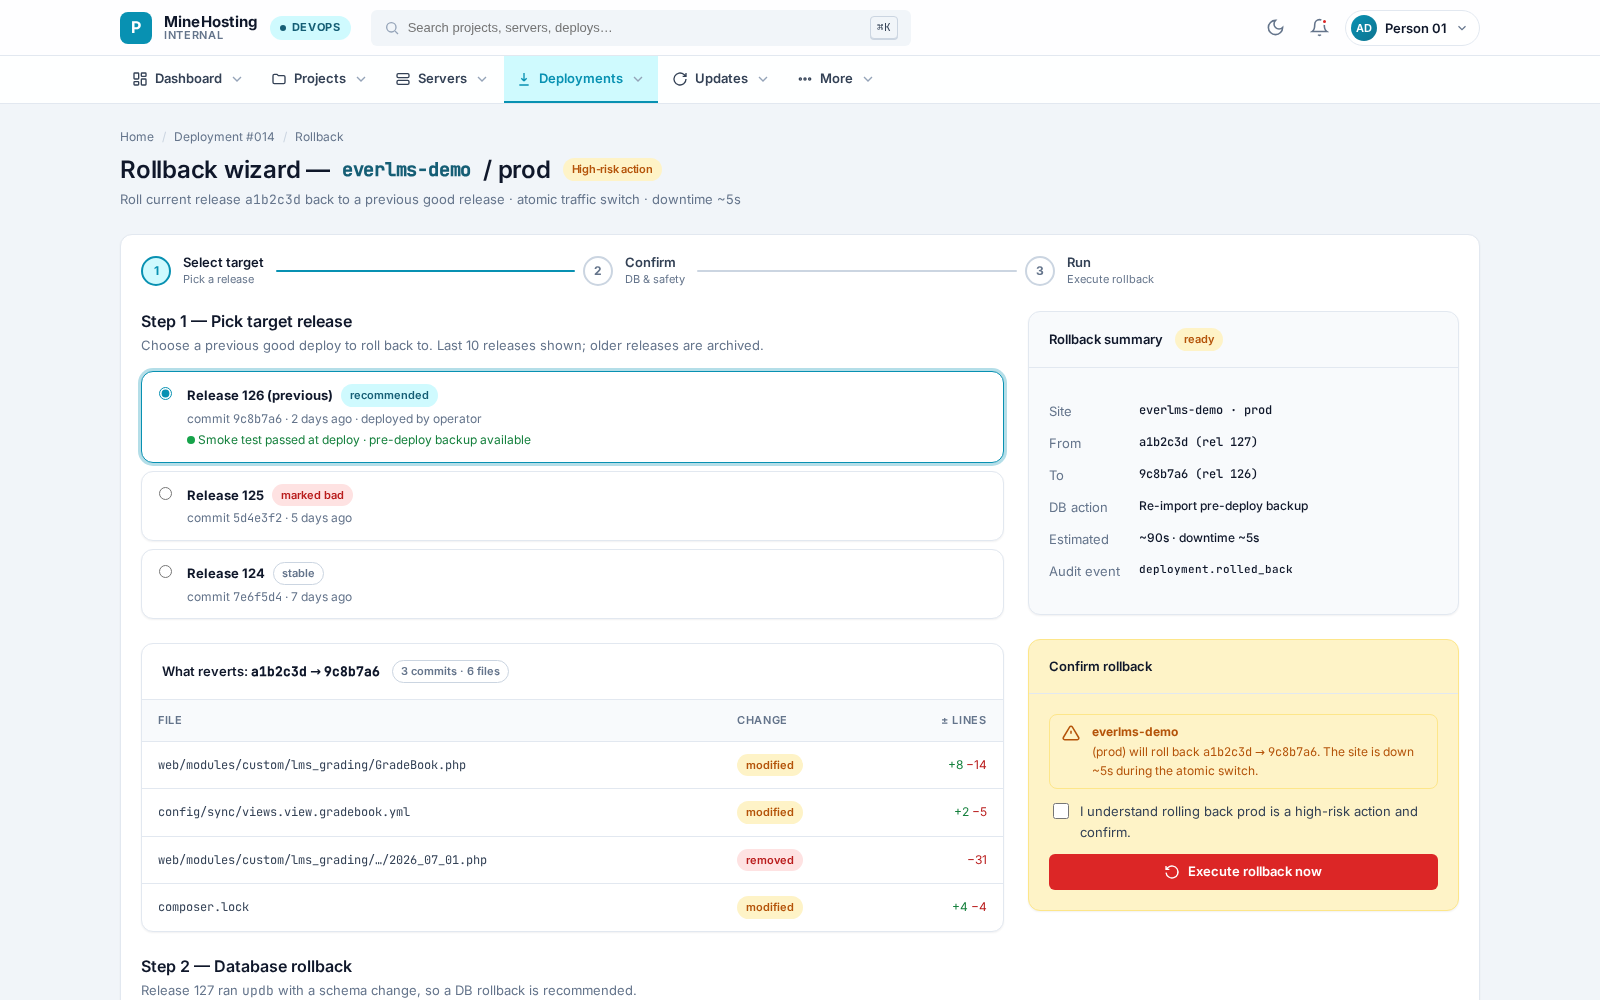Select Release 125 radio button
1600x1000 pixels.
click(x=166, y=494)
